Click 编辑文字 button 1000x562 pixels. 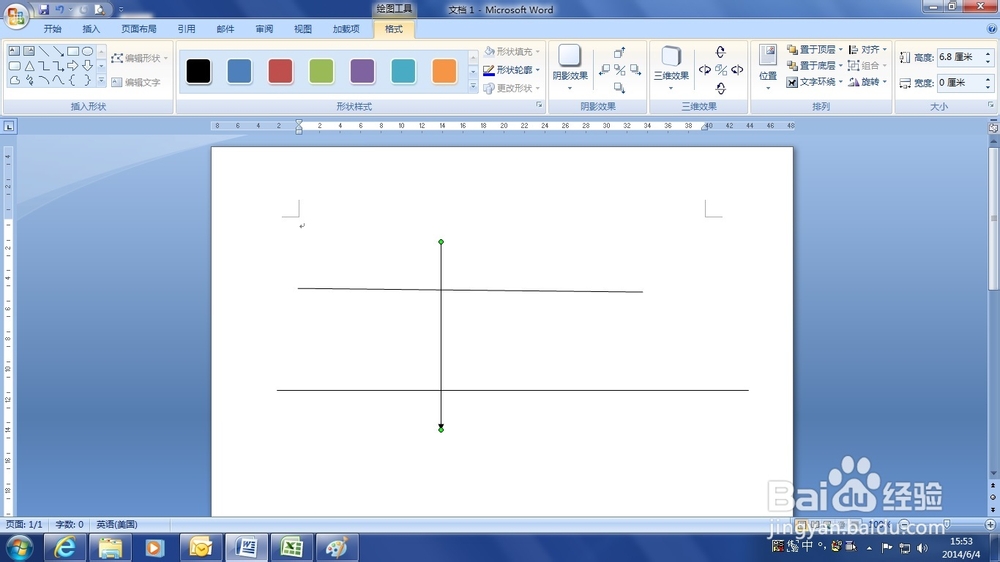pyautogui.click(x=136, y=82)
